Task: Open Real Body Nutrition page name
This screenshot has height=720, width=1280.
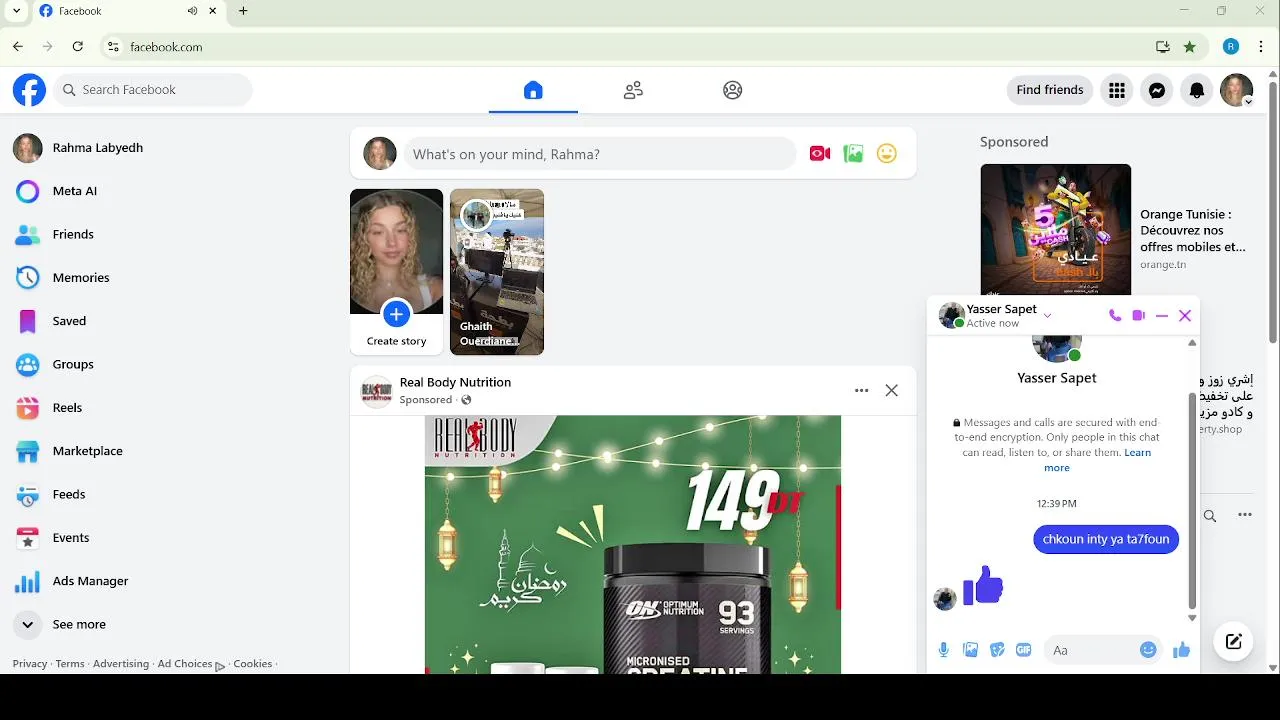Action: (455, 382)
